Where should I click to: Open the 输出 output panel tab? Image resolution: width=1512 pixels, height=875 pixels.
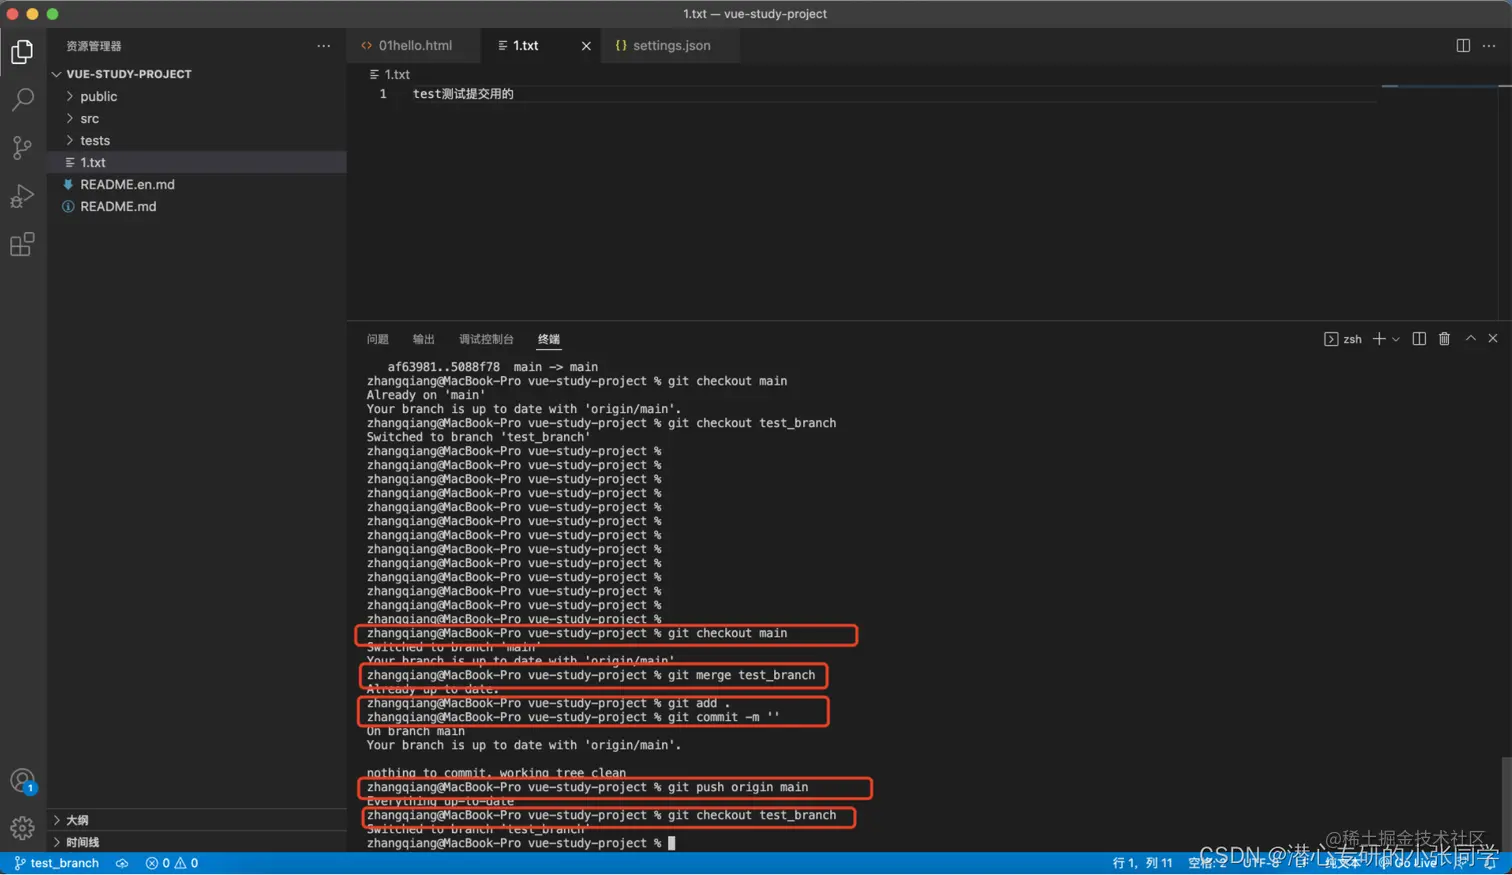[x=424, y=339]
